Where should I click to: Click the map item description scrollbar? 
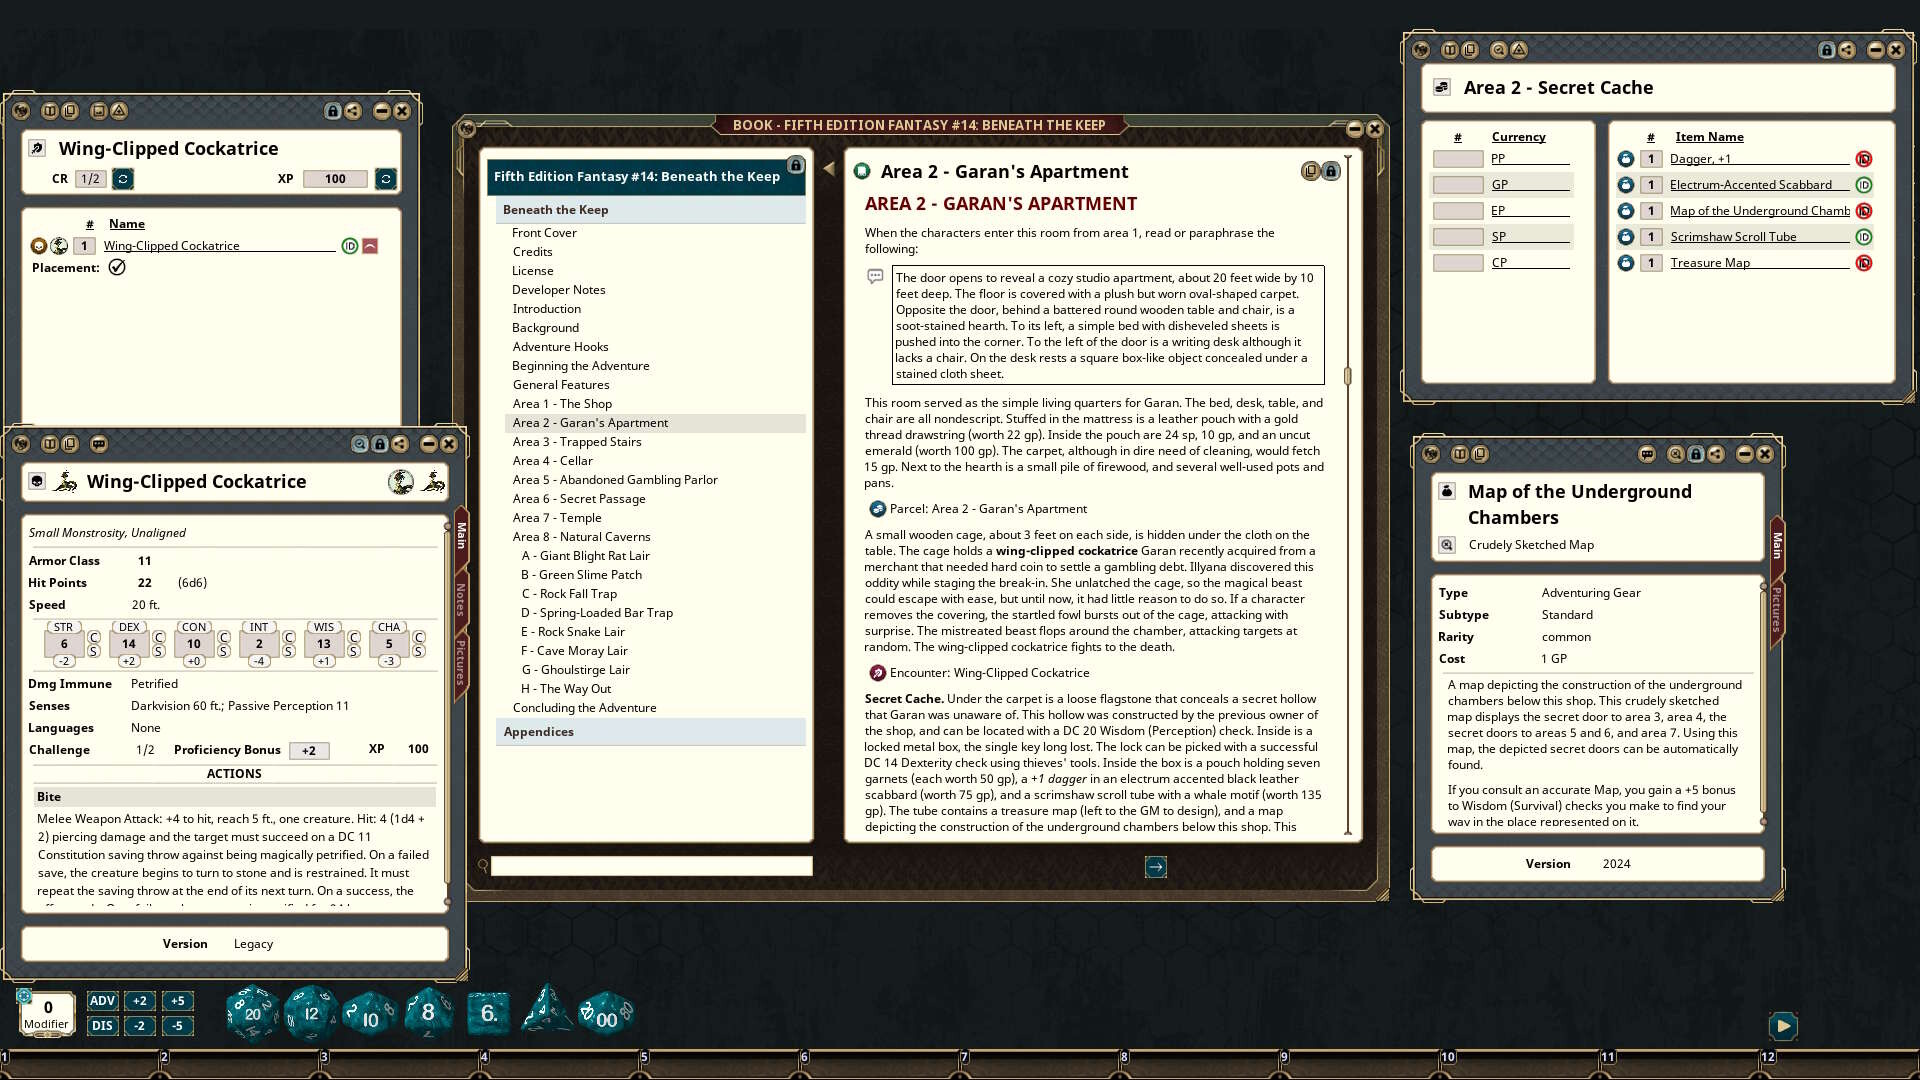1763,703
